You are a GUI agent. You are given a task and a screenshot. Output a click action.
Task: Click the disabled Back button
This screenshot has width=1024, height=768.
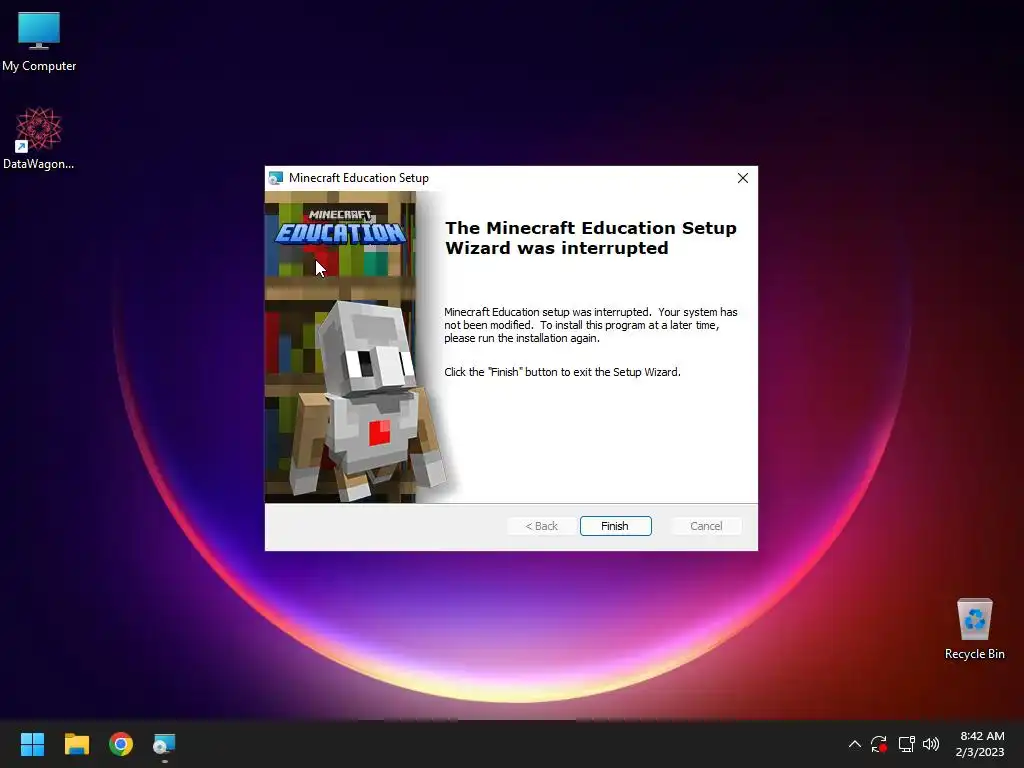(541, 526)
